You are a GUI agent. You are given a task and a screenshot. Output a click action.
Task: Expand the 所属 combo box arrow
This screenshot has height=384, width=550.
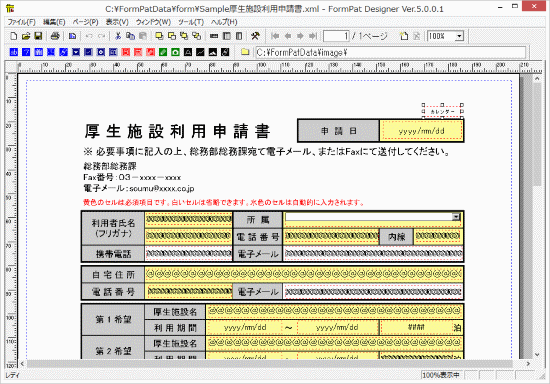pos(456,217)
